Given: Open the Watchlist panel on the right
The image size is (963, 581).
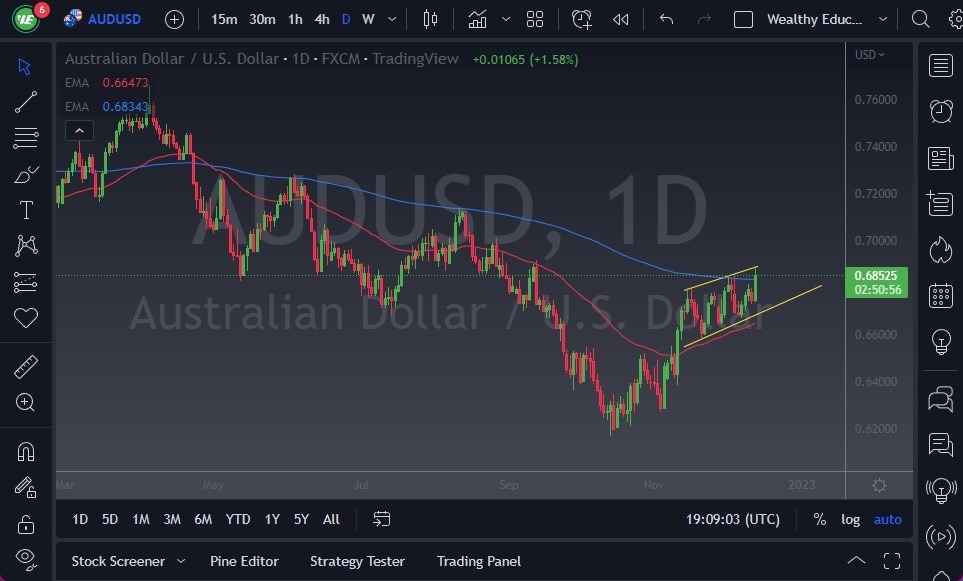Looking at the screenshot, I should point(940,65).
